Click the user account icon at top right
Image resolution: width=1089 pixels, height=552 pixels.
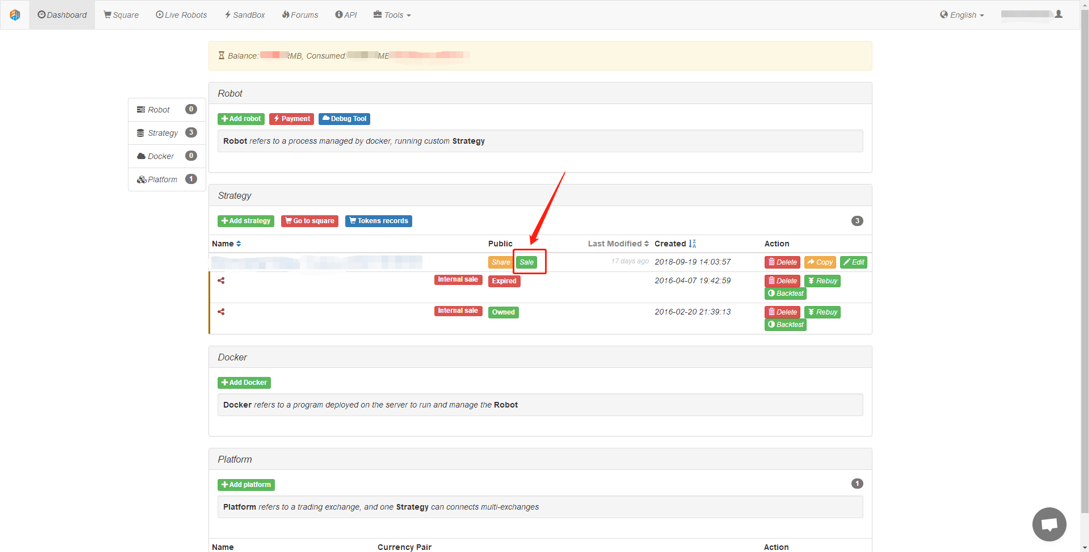coord(1058,14)
